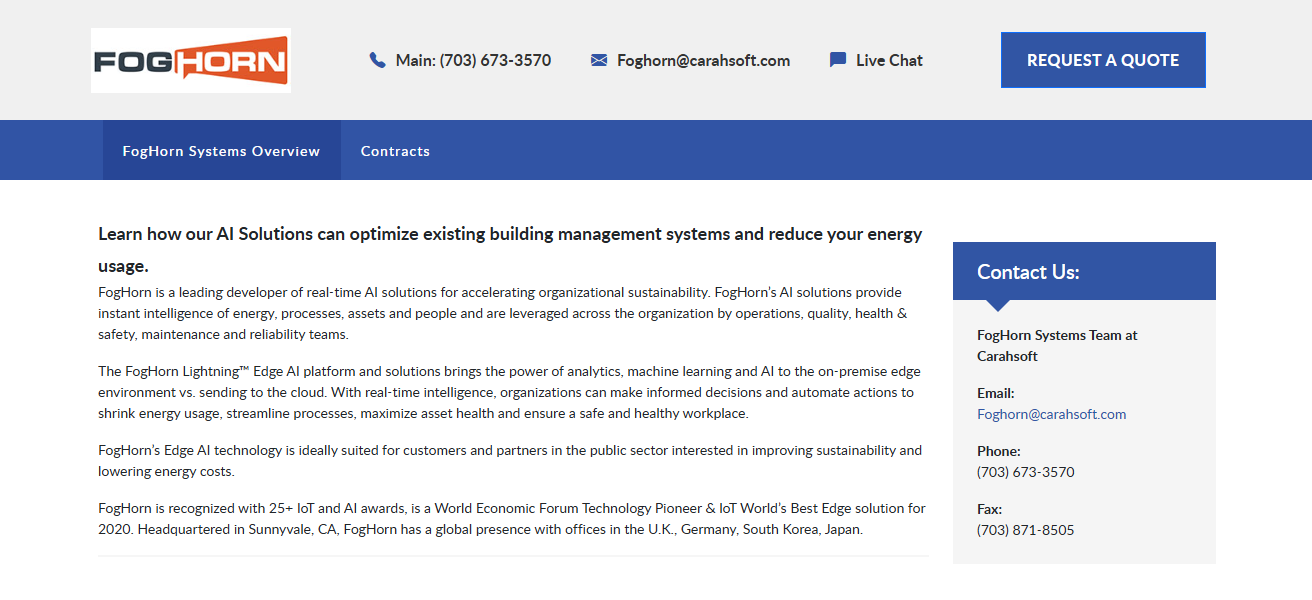The height and width of the screenshot is (600, 1312).
Task: Click the envelope email icon in header
Action: [x=599, y=60]
